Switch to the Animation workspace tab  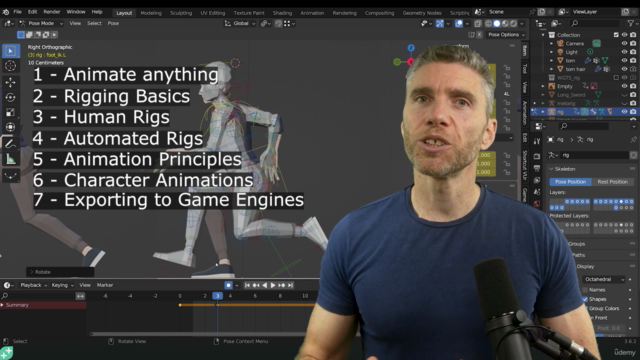[x=312, y=13]
